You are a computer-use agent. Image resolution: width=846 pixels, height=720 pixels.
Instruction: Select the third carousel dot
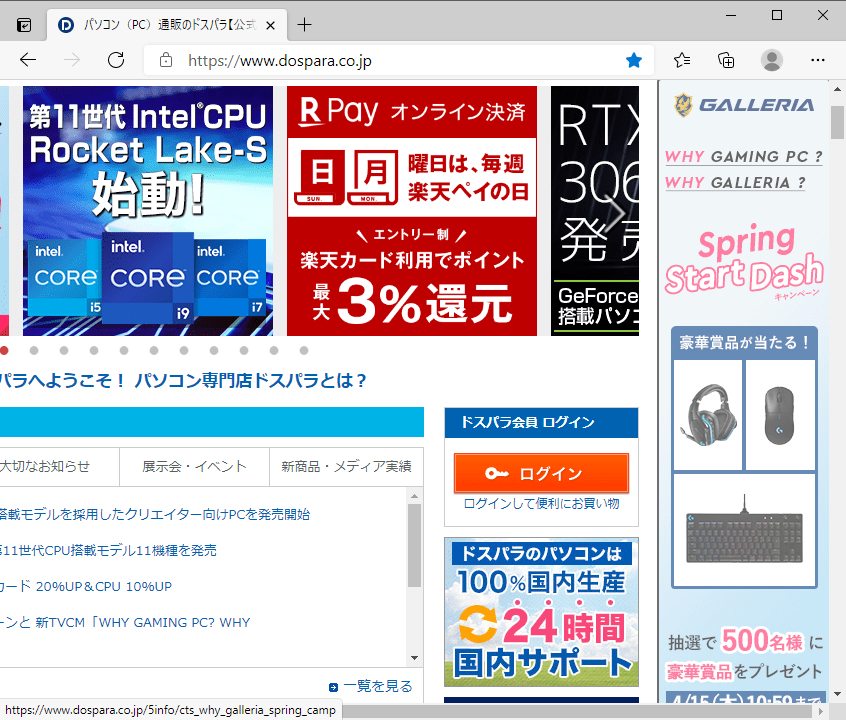64,351
